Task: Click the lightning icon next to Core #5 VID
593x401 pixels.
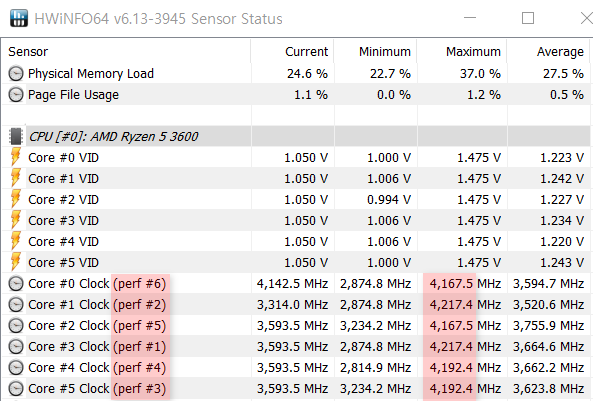Action: click(16, 262)
